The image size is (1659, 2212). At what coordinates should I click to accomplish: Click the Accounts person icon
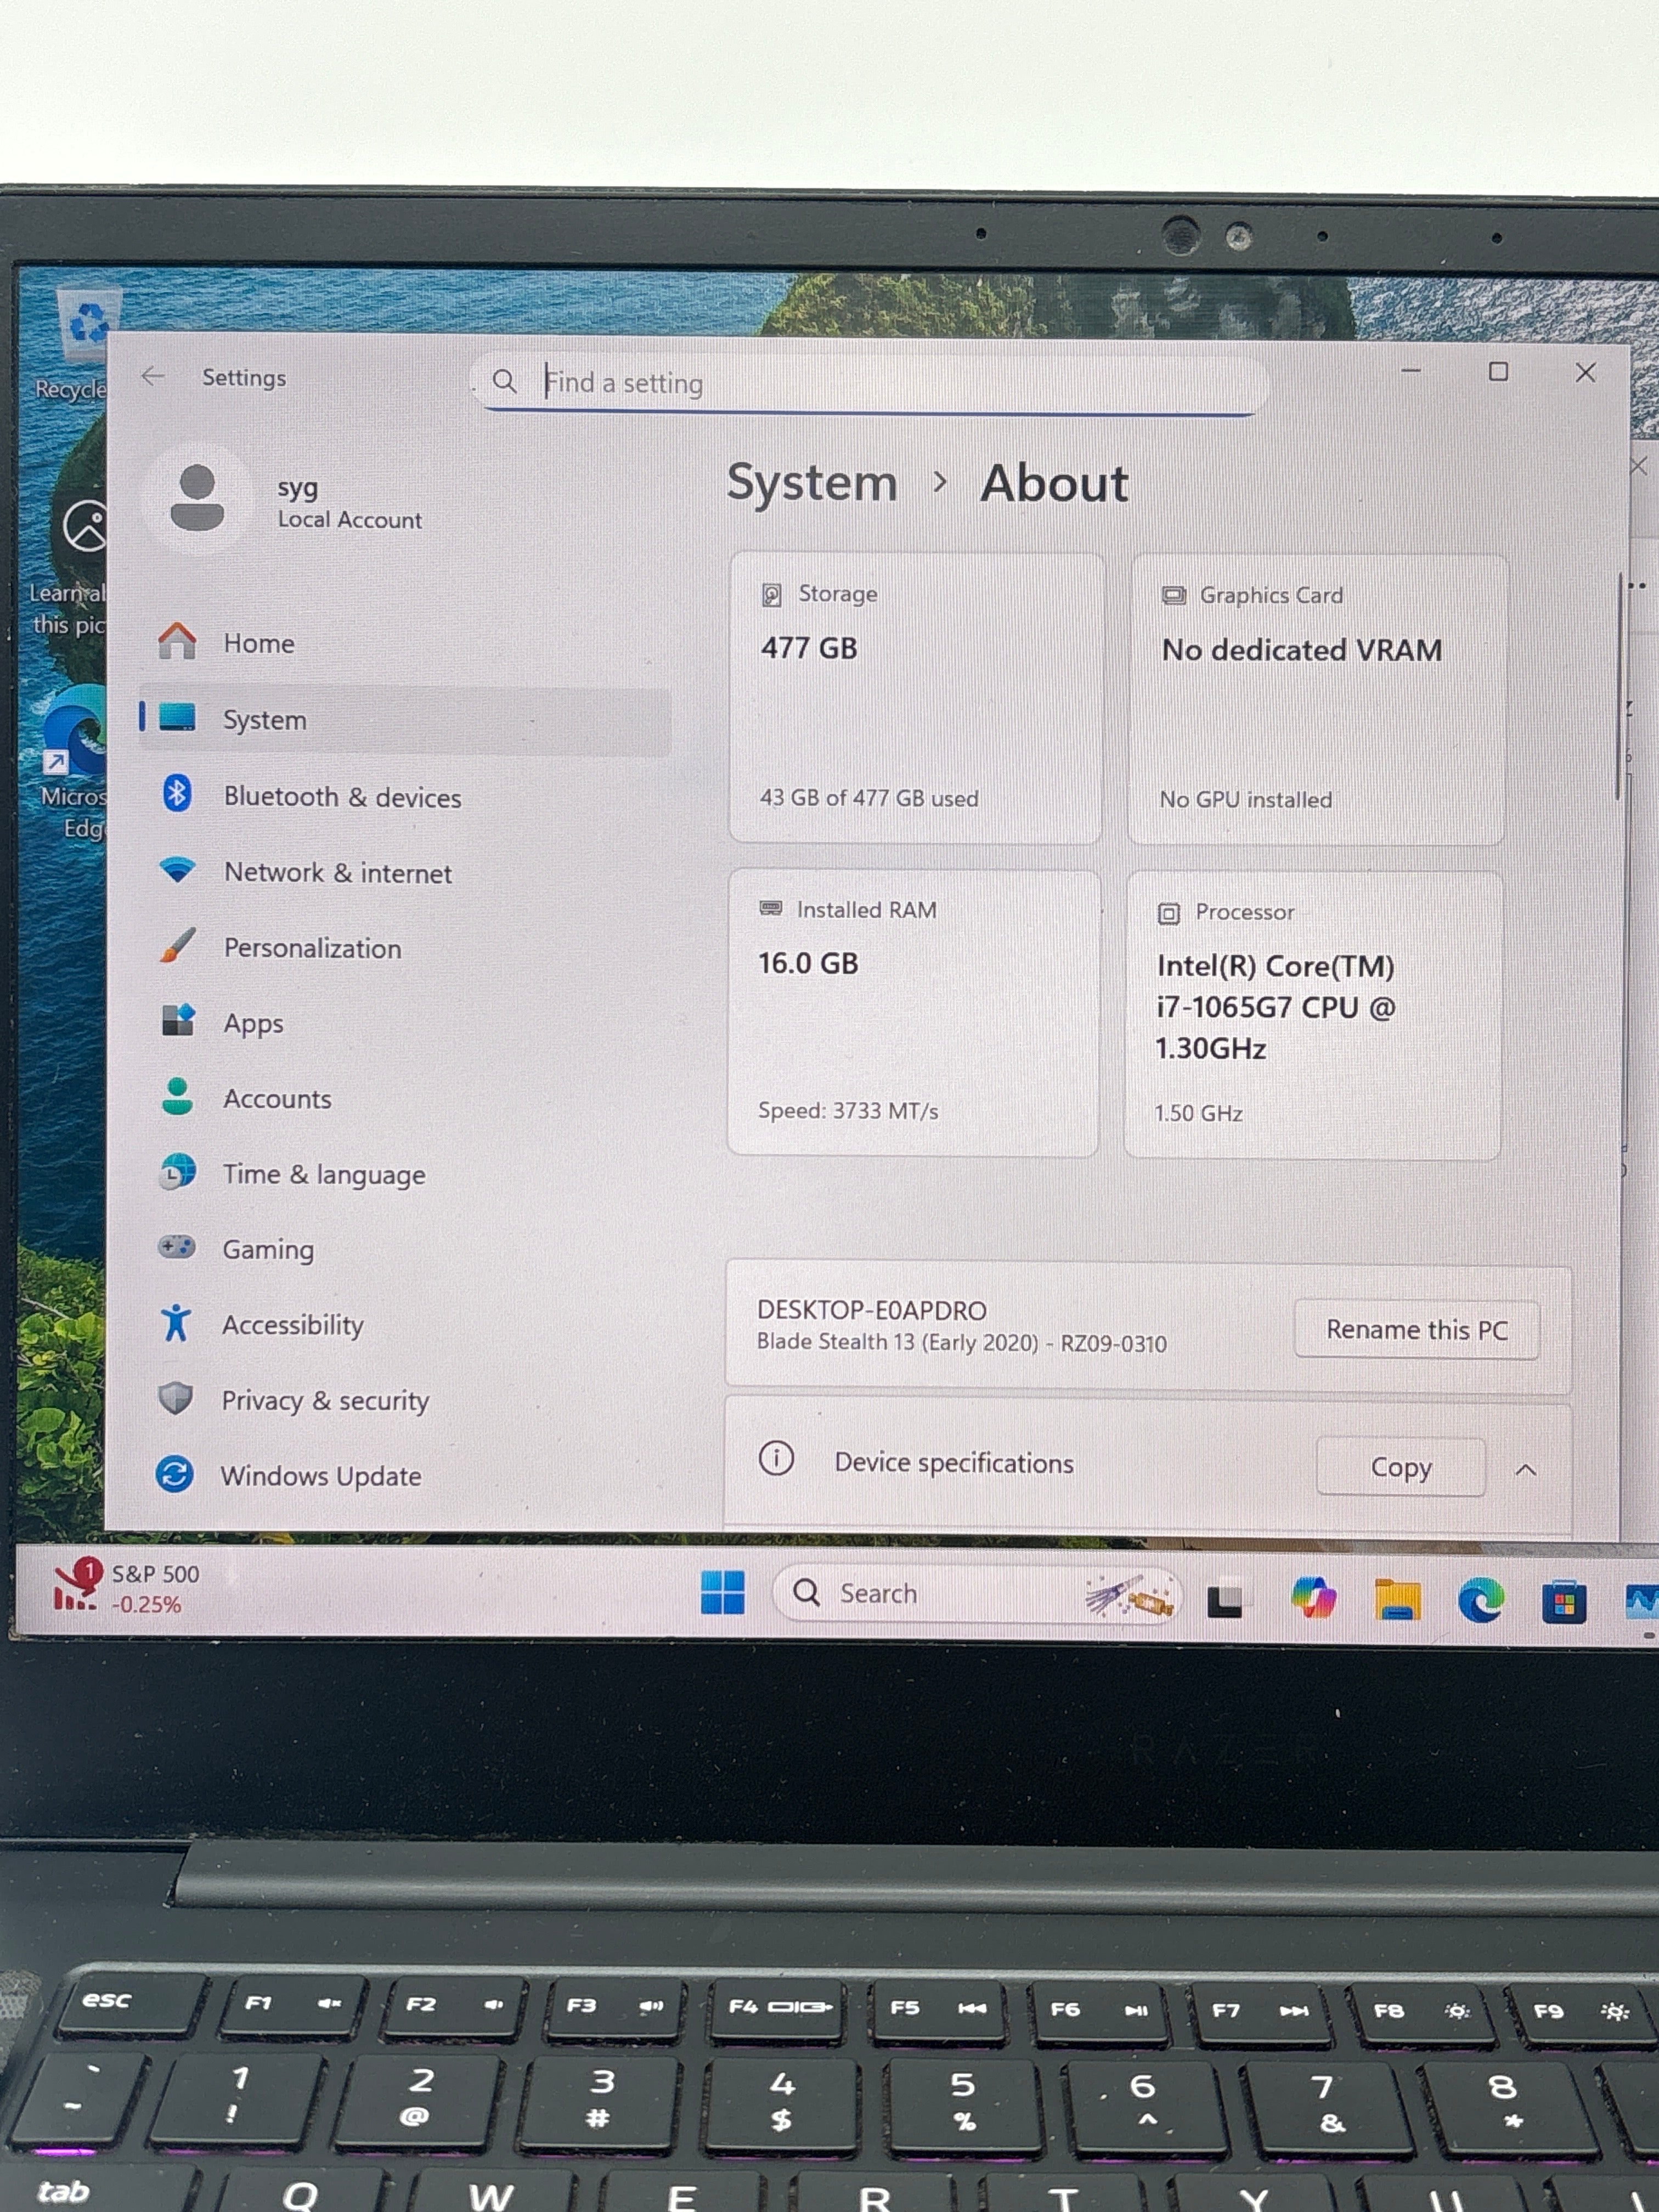(x=177, y=1096)
